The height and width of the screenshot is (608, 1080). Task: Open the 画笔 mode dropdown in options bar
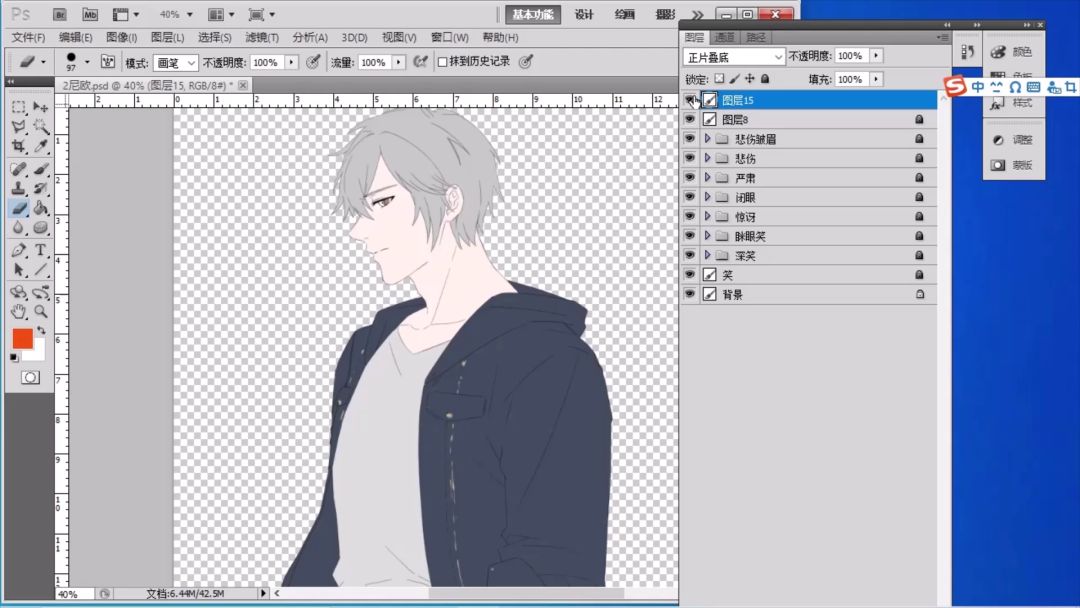[x=176, y=62]
